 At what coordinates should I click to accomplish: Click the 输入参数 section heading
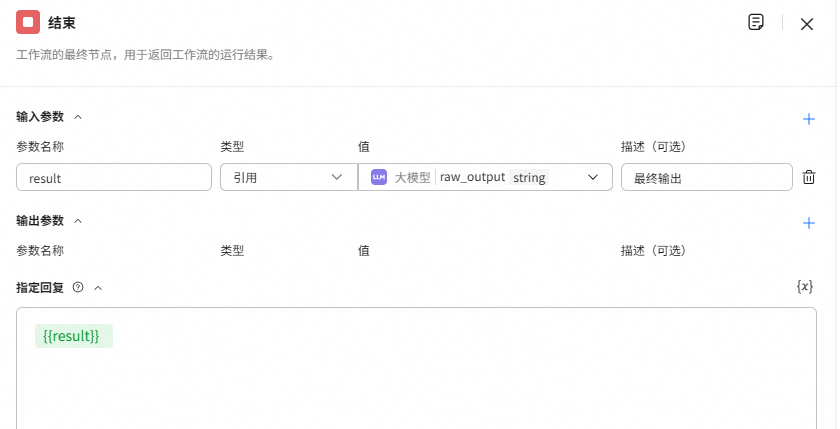pyautogui.click(x=40, y=117)
